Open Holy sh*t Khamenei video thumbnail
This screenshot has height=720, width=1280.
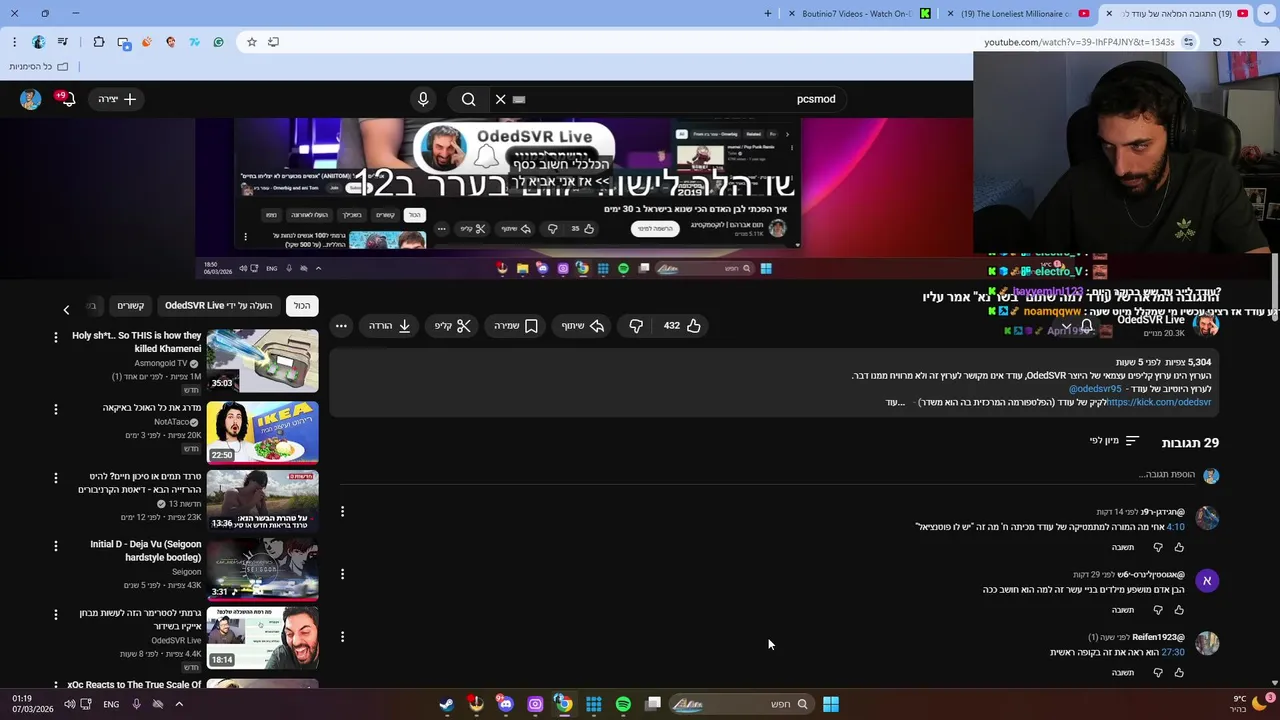(x=262, y=361)
